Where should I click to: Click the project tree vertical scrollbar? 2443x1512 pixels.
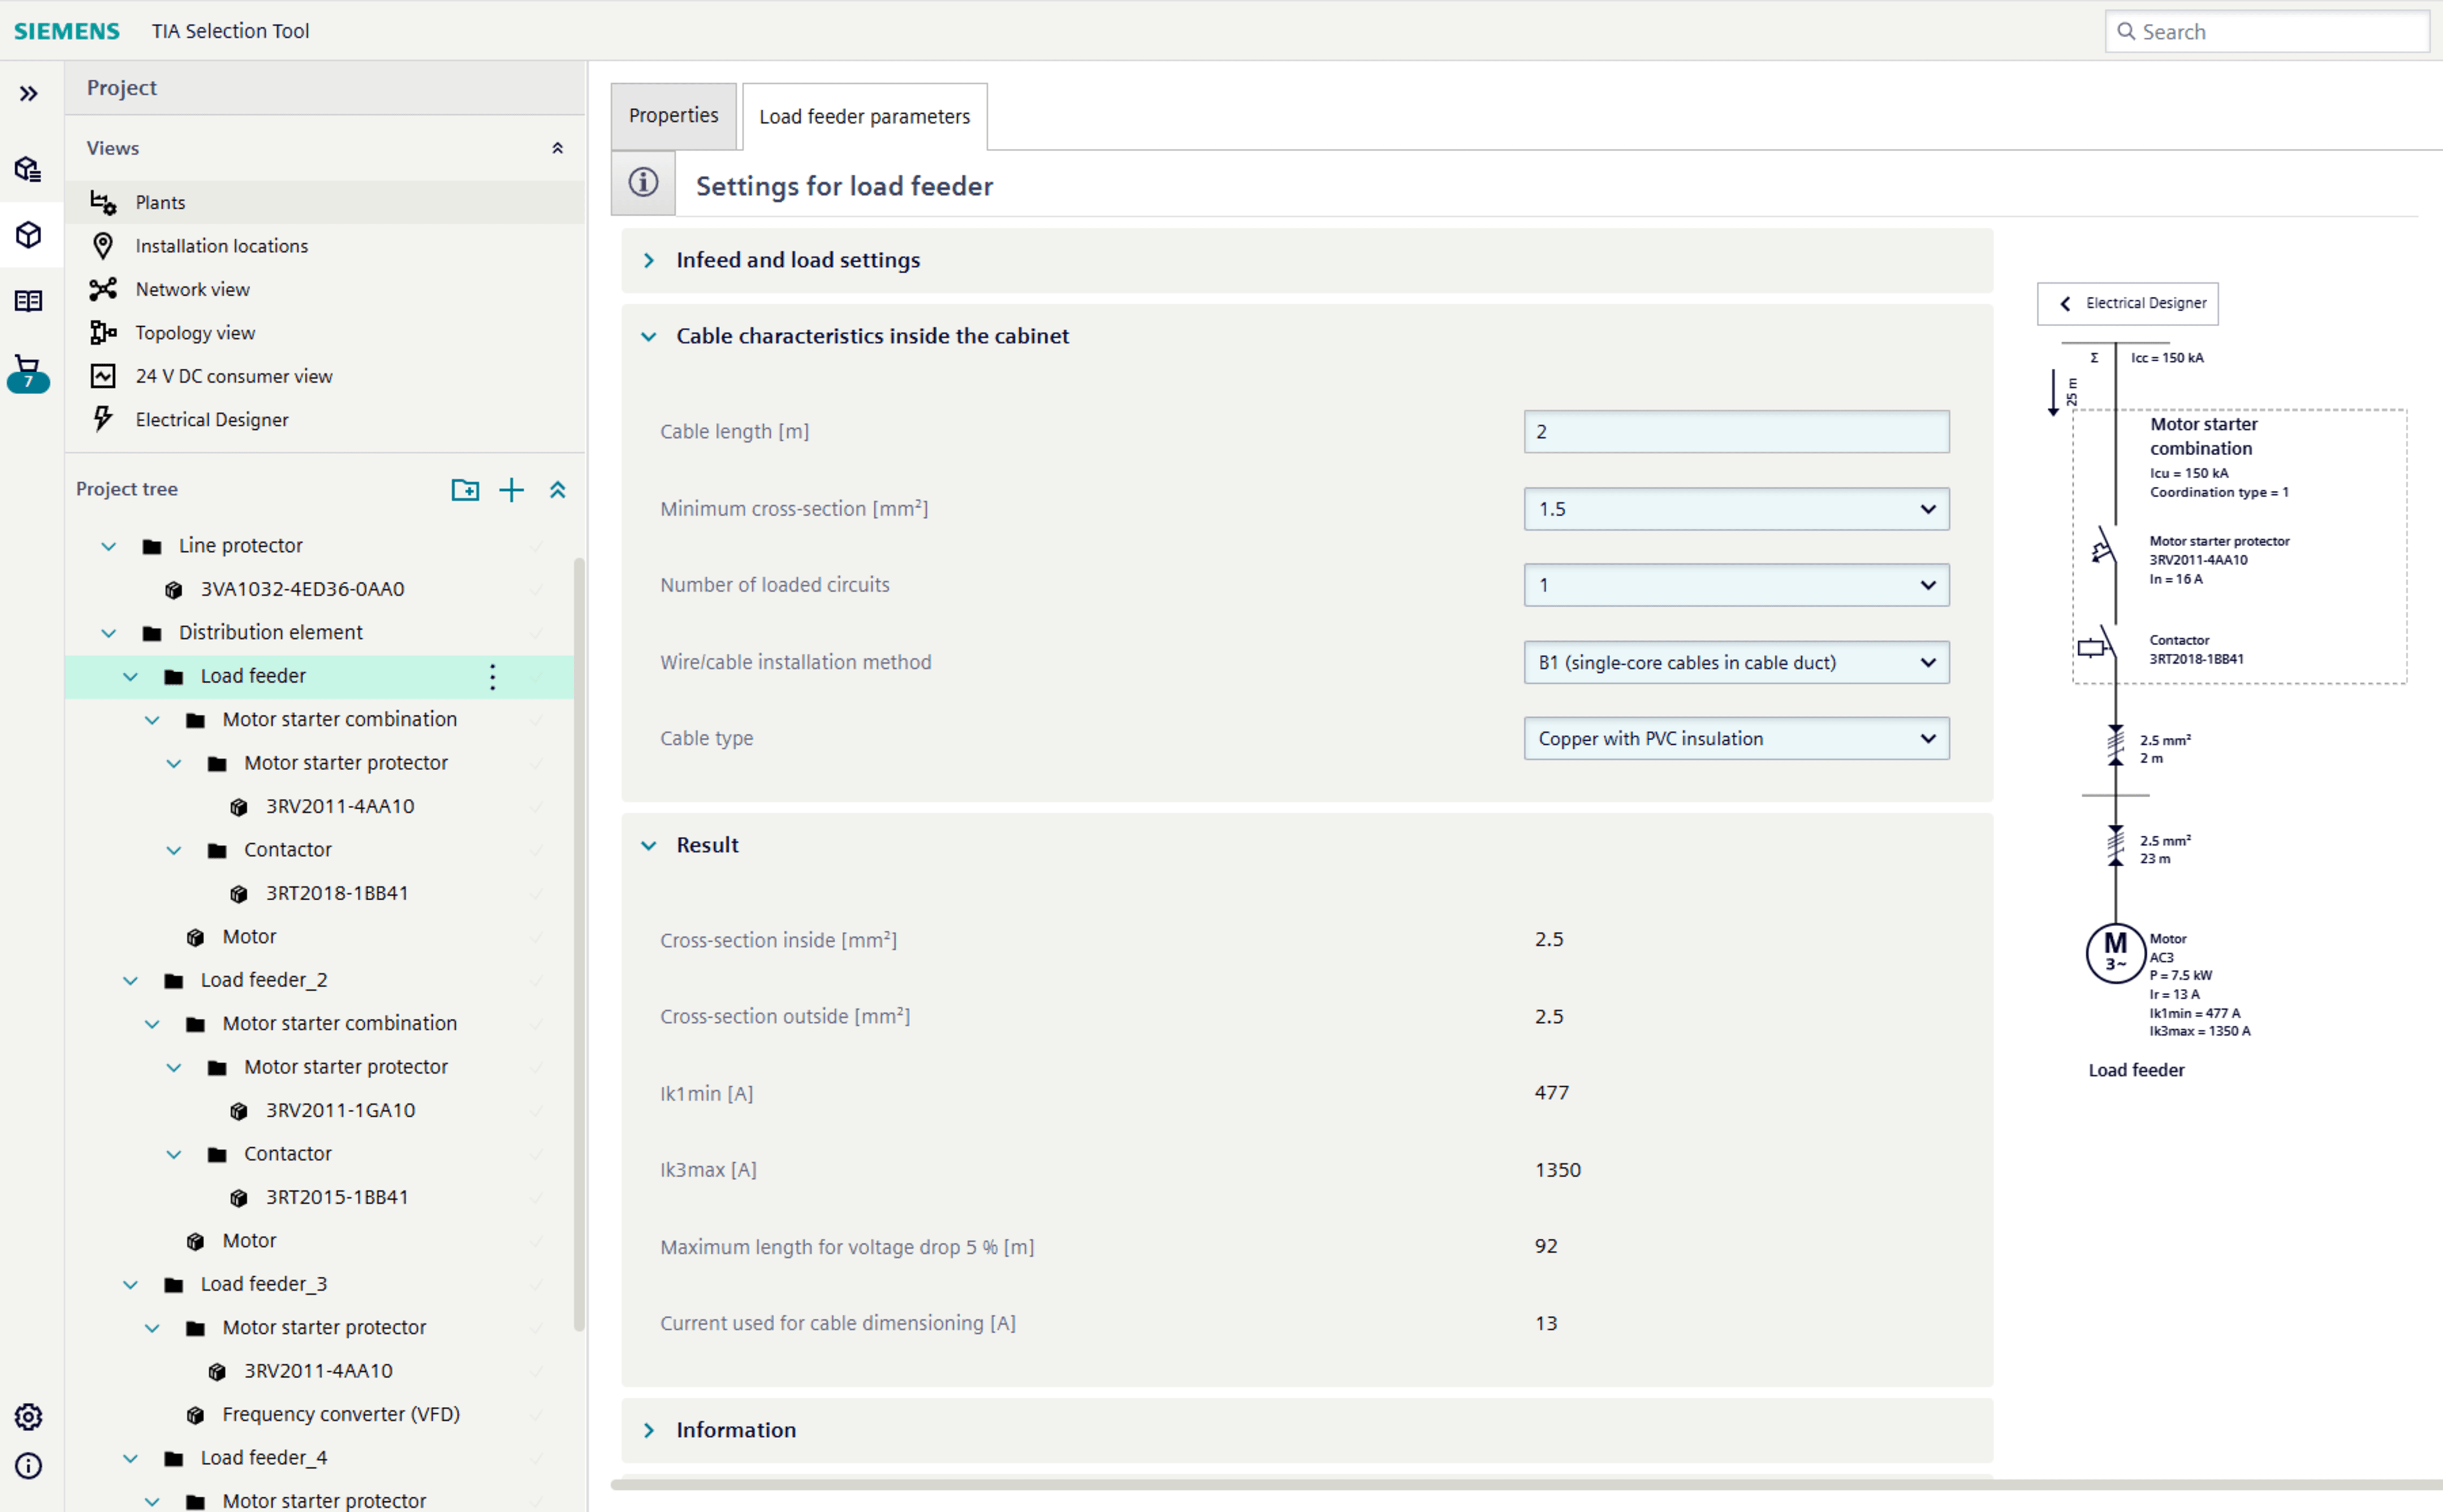(x=579, y=944)
